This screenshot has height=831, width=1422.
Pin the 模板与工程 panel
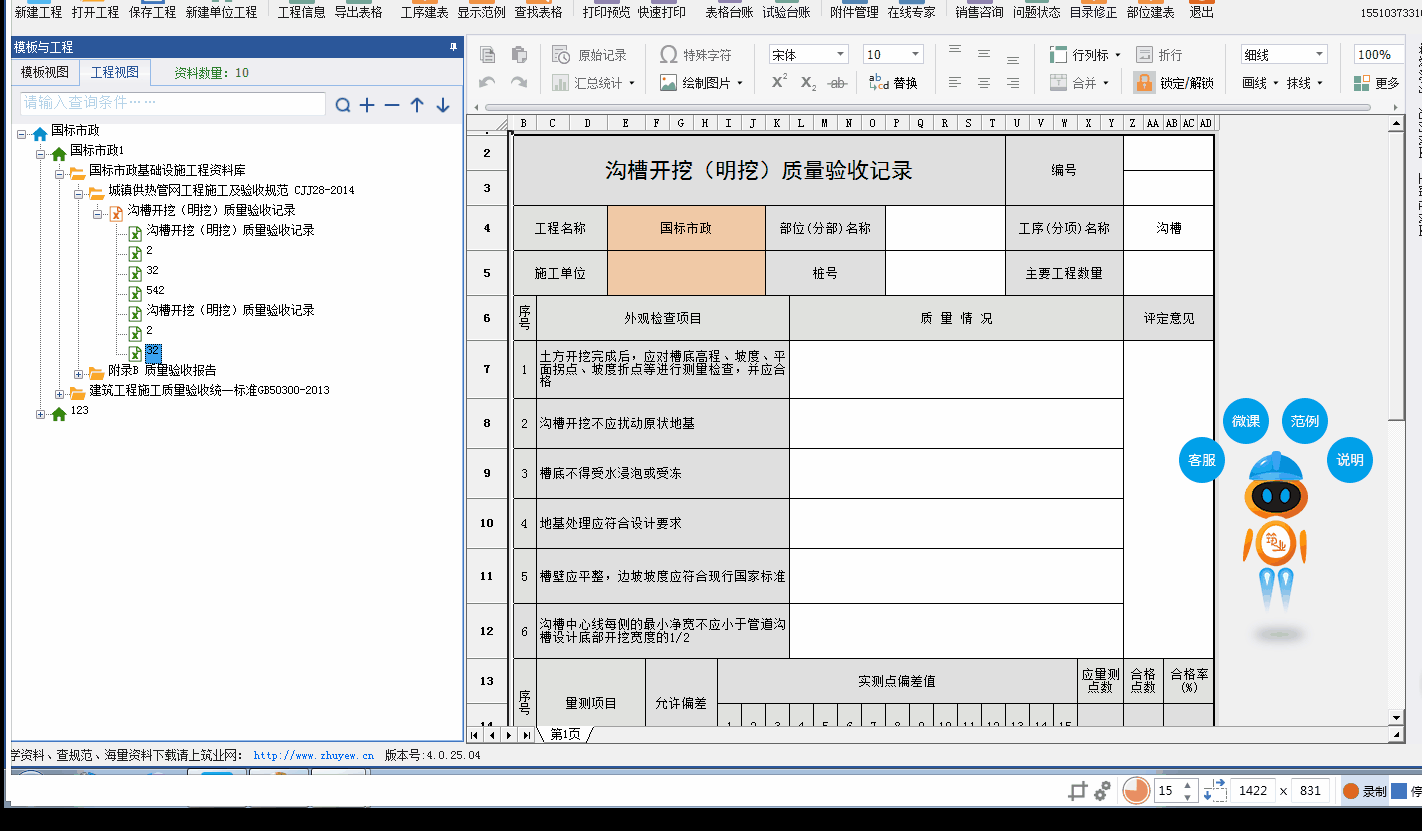pos(453,47)
